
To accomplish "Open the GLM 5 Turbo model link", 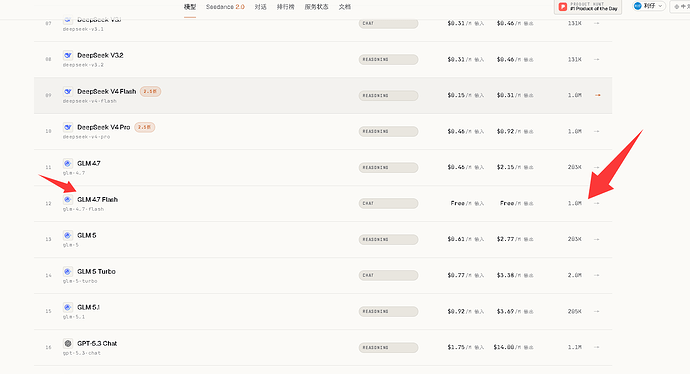I will tap(96, 271).
